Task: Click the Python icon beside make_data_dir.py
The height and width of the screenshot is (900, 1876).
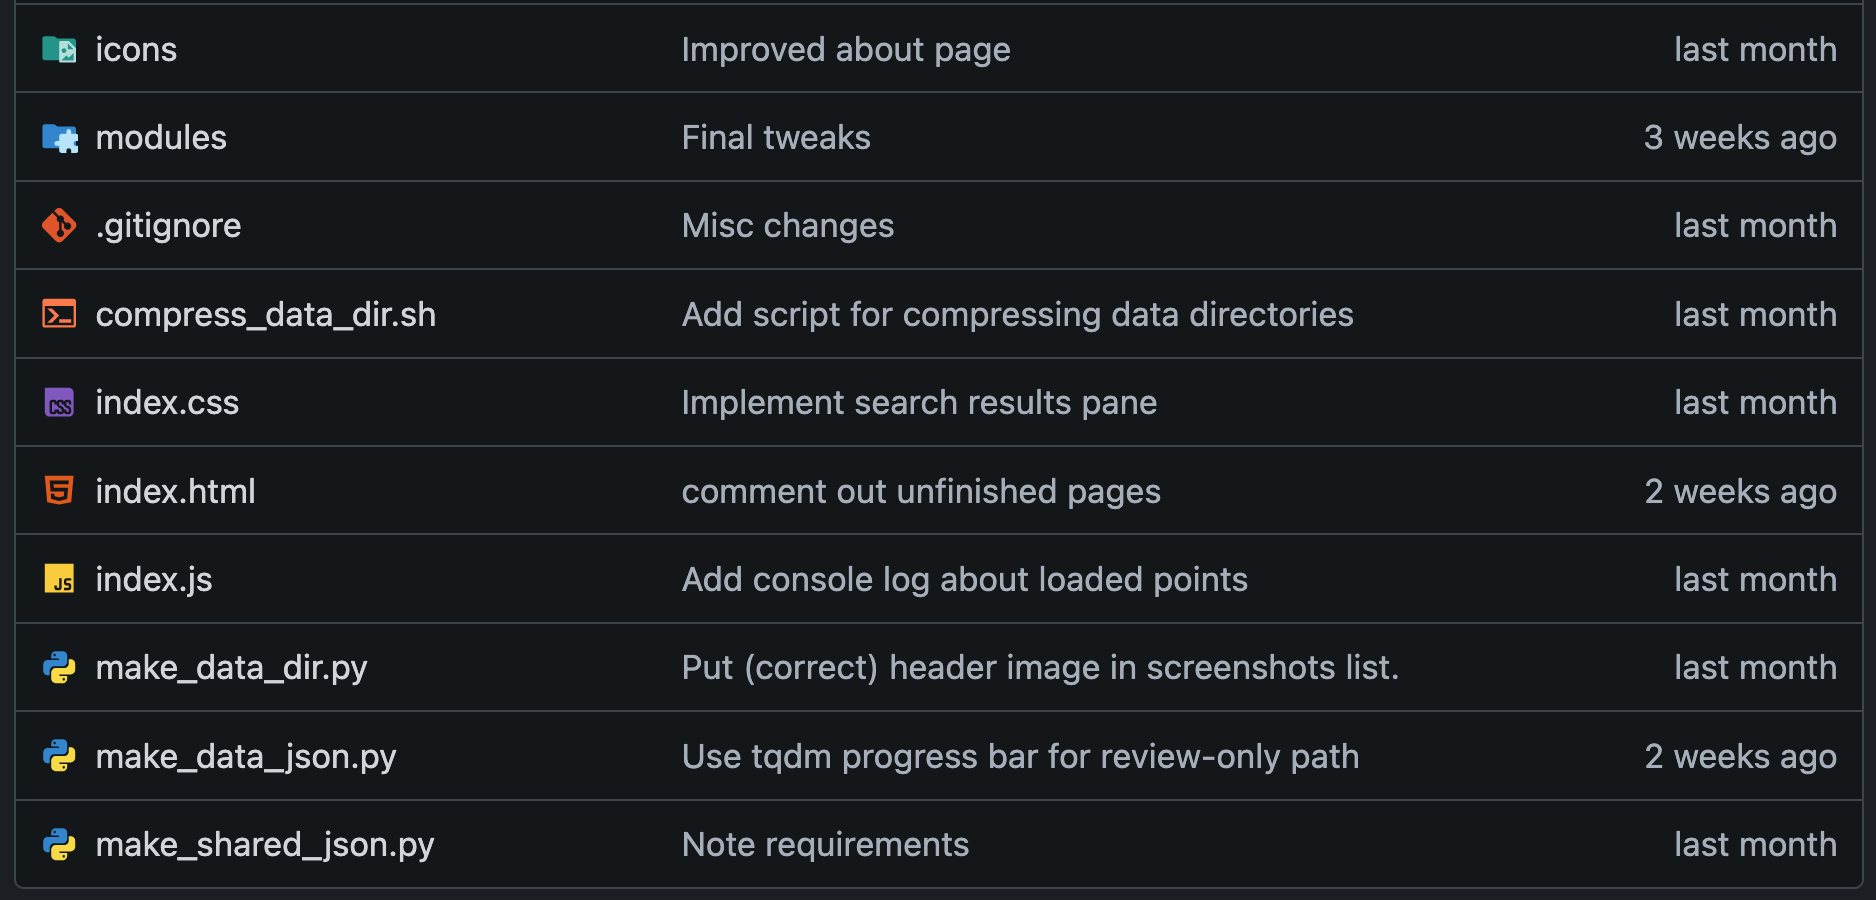Action: tap(59, 668)
